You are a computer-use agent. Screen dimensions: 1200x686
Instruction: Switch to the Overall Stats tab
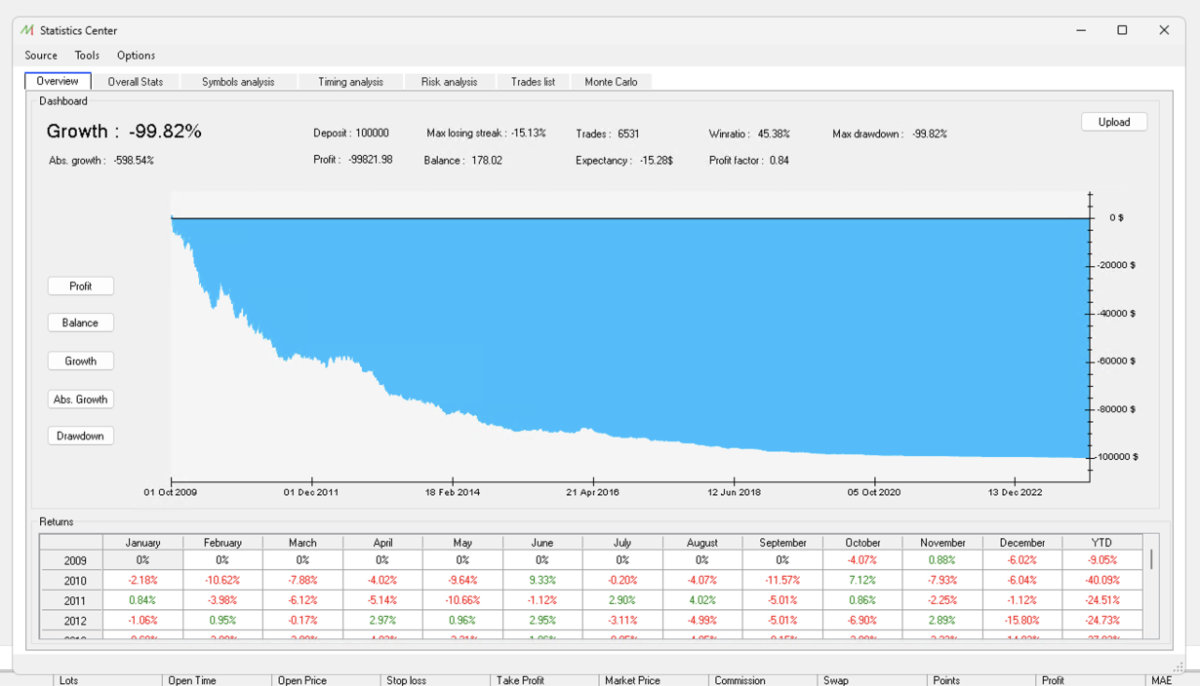coord(135,82)
